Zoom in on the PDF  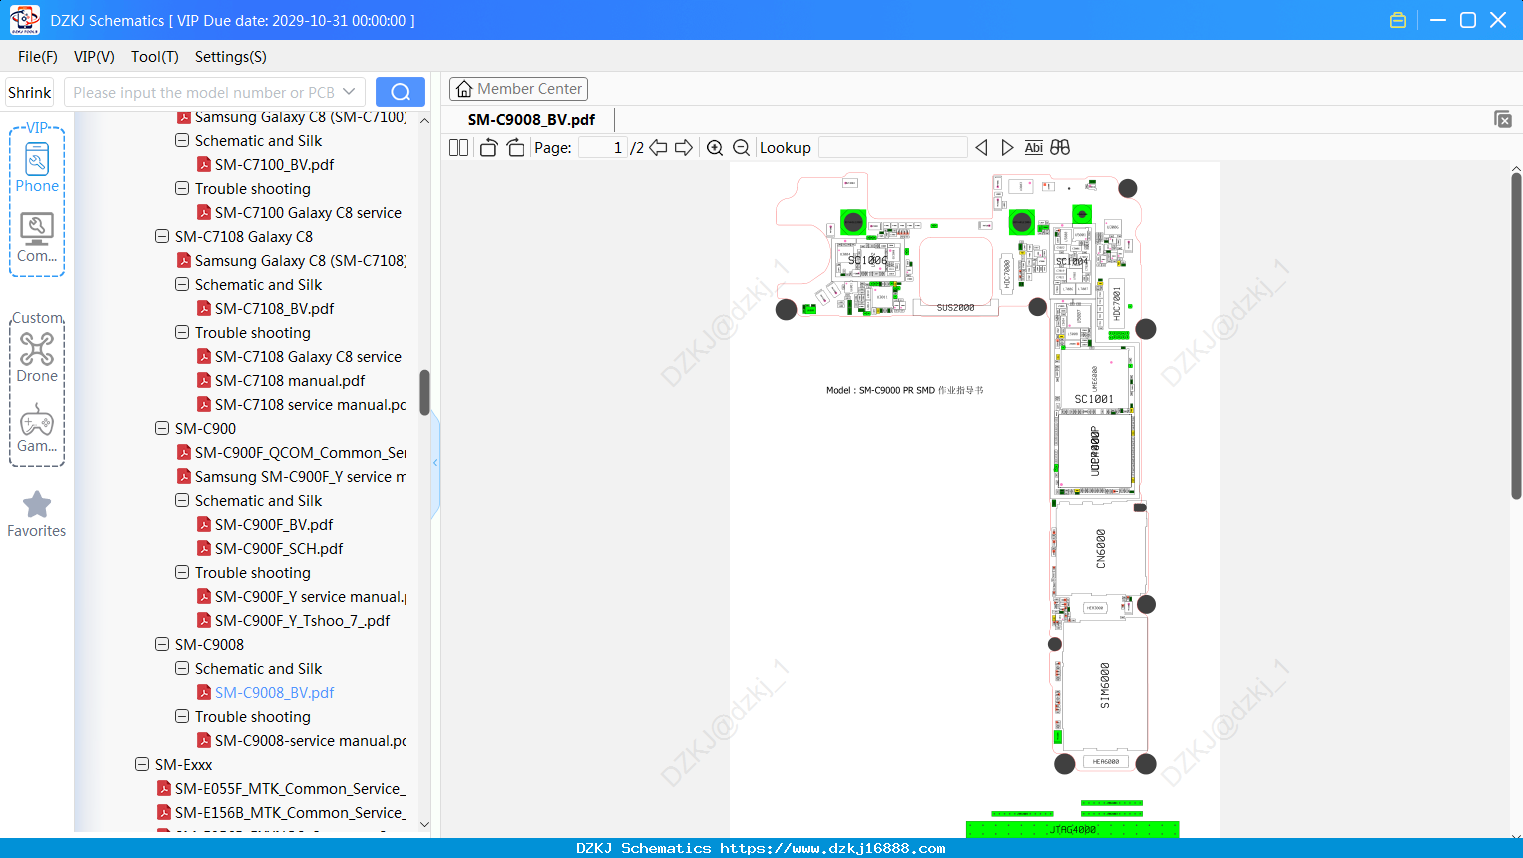point(715,148)
